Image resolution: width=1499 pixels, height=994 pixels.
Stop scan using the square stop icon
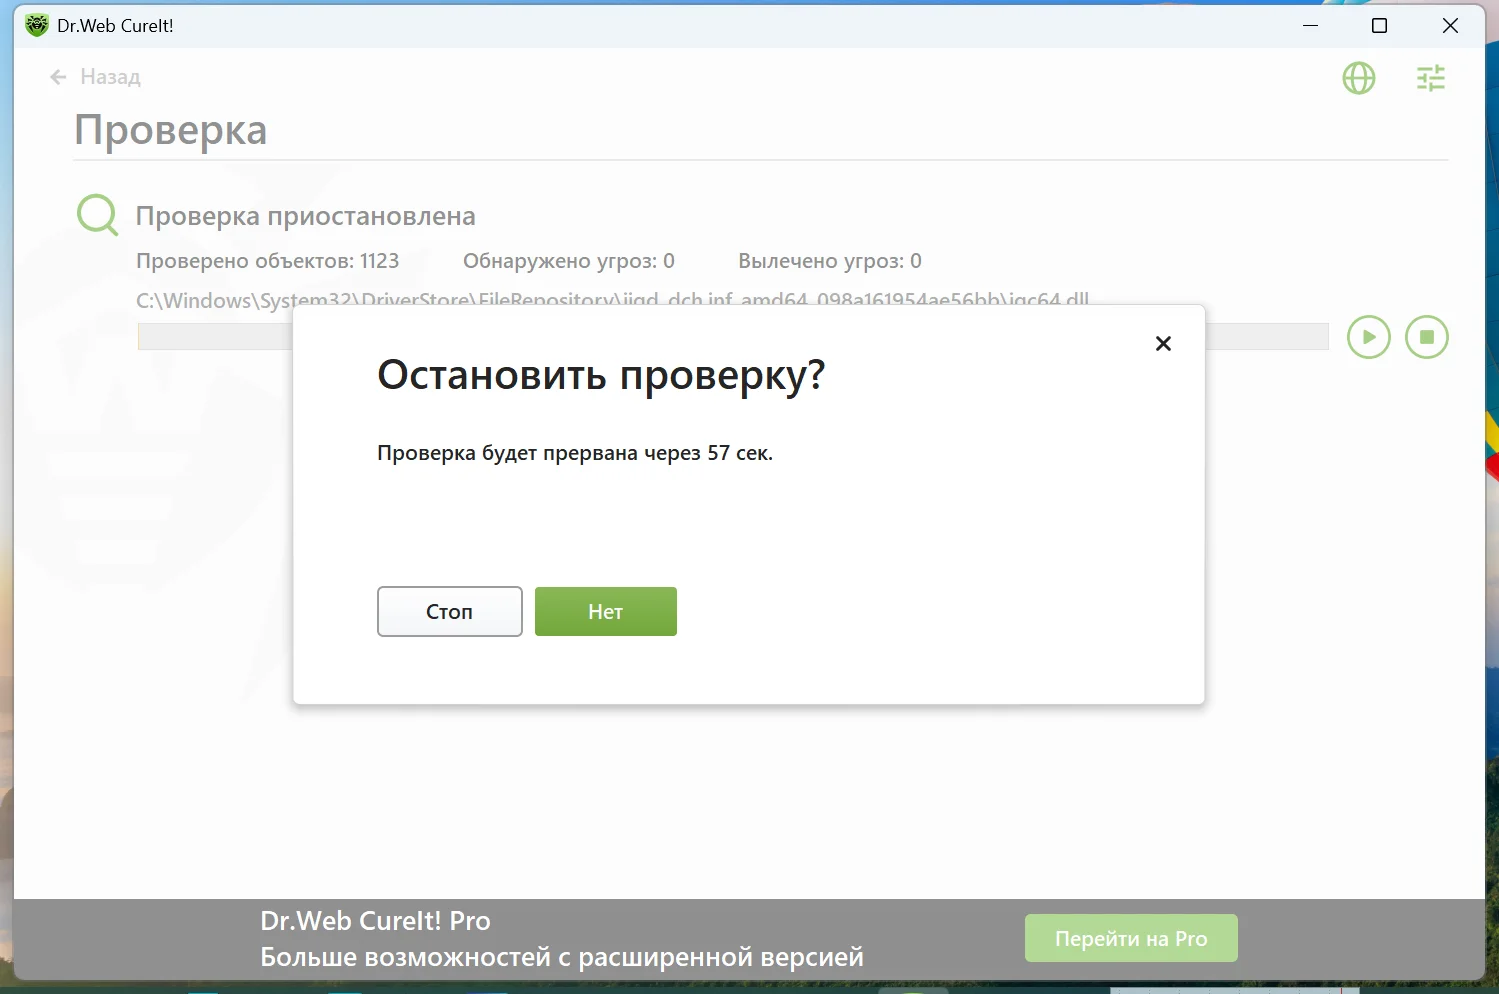coord(1427,337)
